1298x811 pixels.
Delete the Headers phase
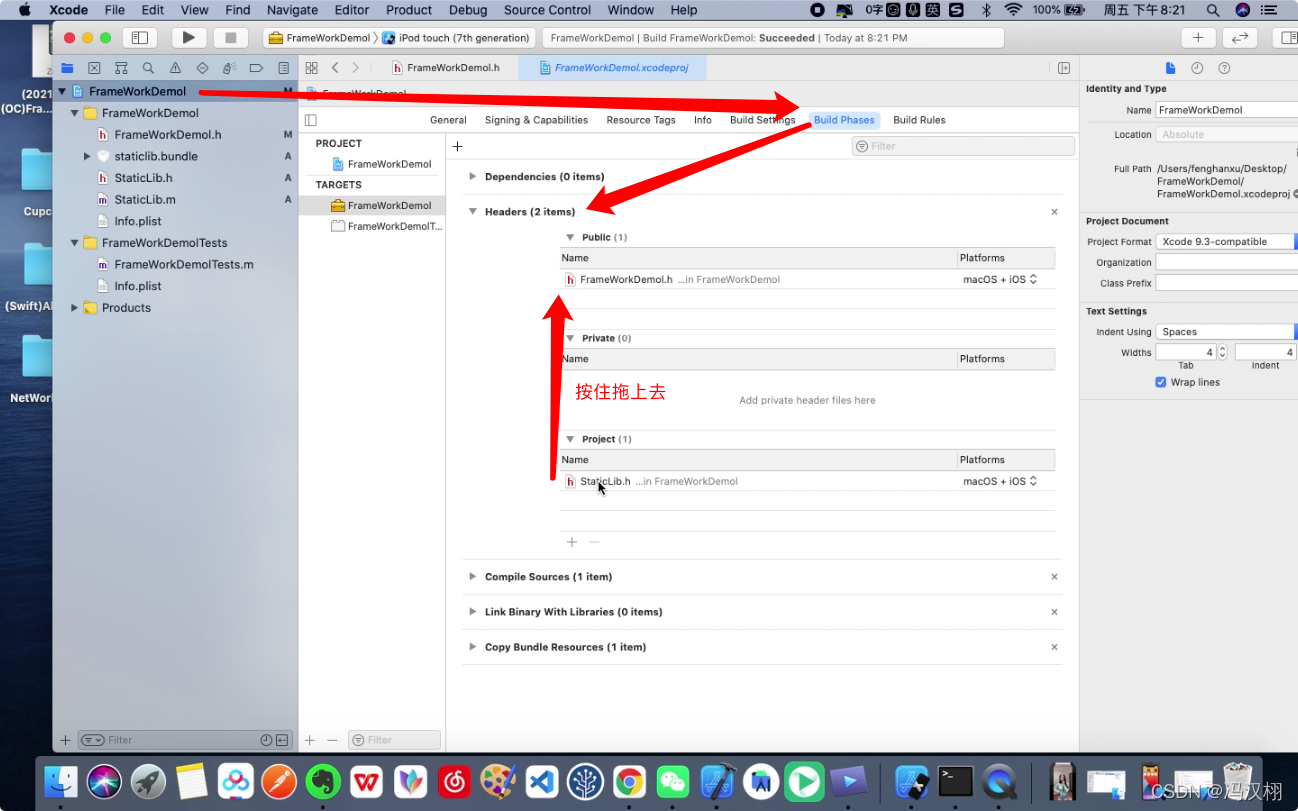coord(1054,212)
